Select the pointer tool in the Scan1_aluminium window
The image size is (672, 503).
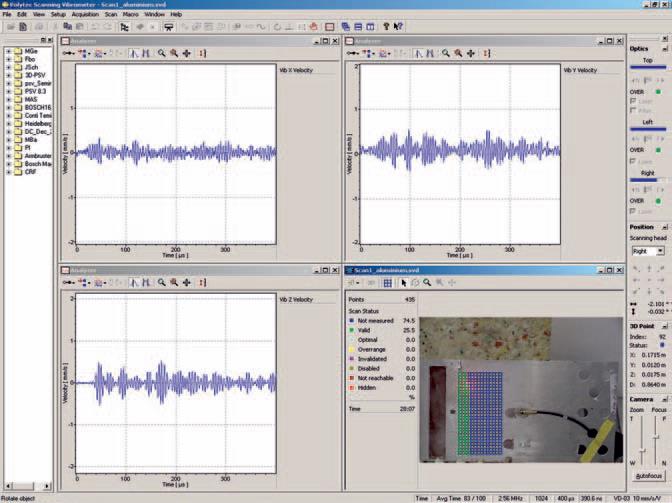coord(403,283)
